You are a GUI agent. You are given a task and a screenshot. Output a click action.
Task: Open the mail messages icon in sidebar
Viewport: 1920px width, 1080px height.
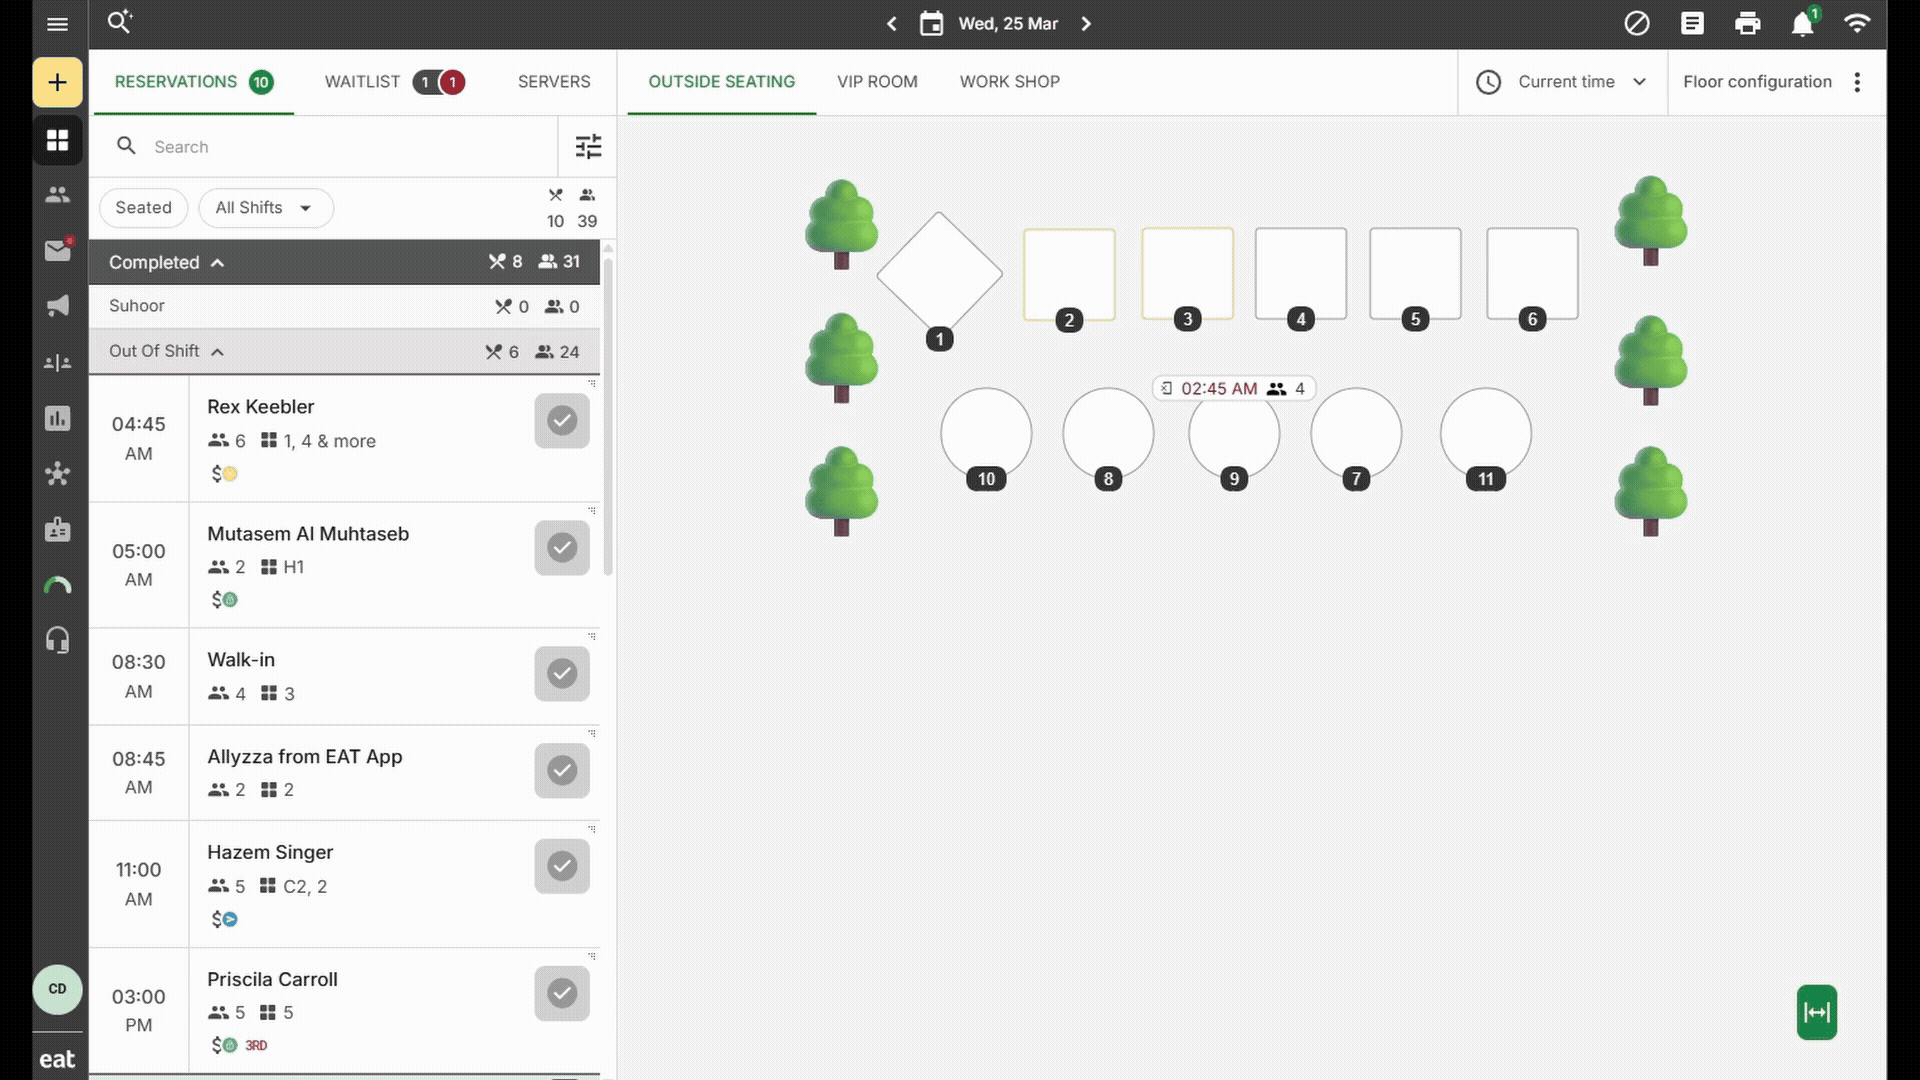(x=57, y=250)
